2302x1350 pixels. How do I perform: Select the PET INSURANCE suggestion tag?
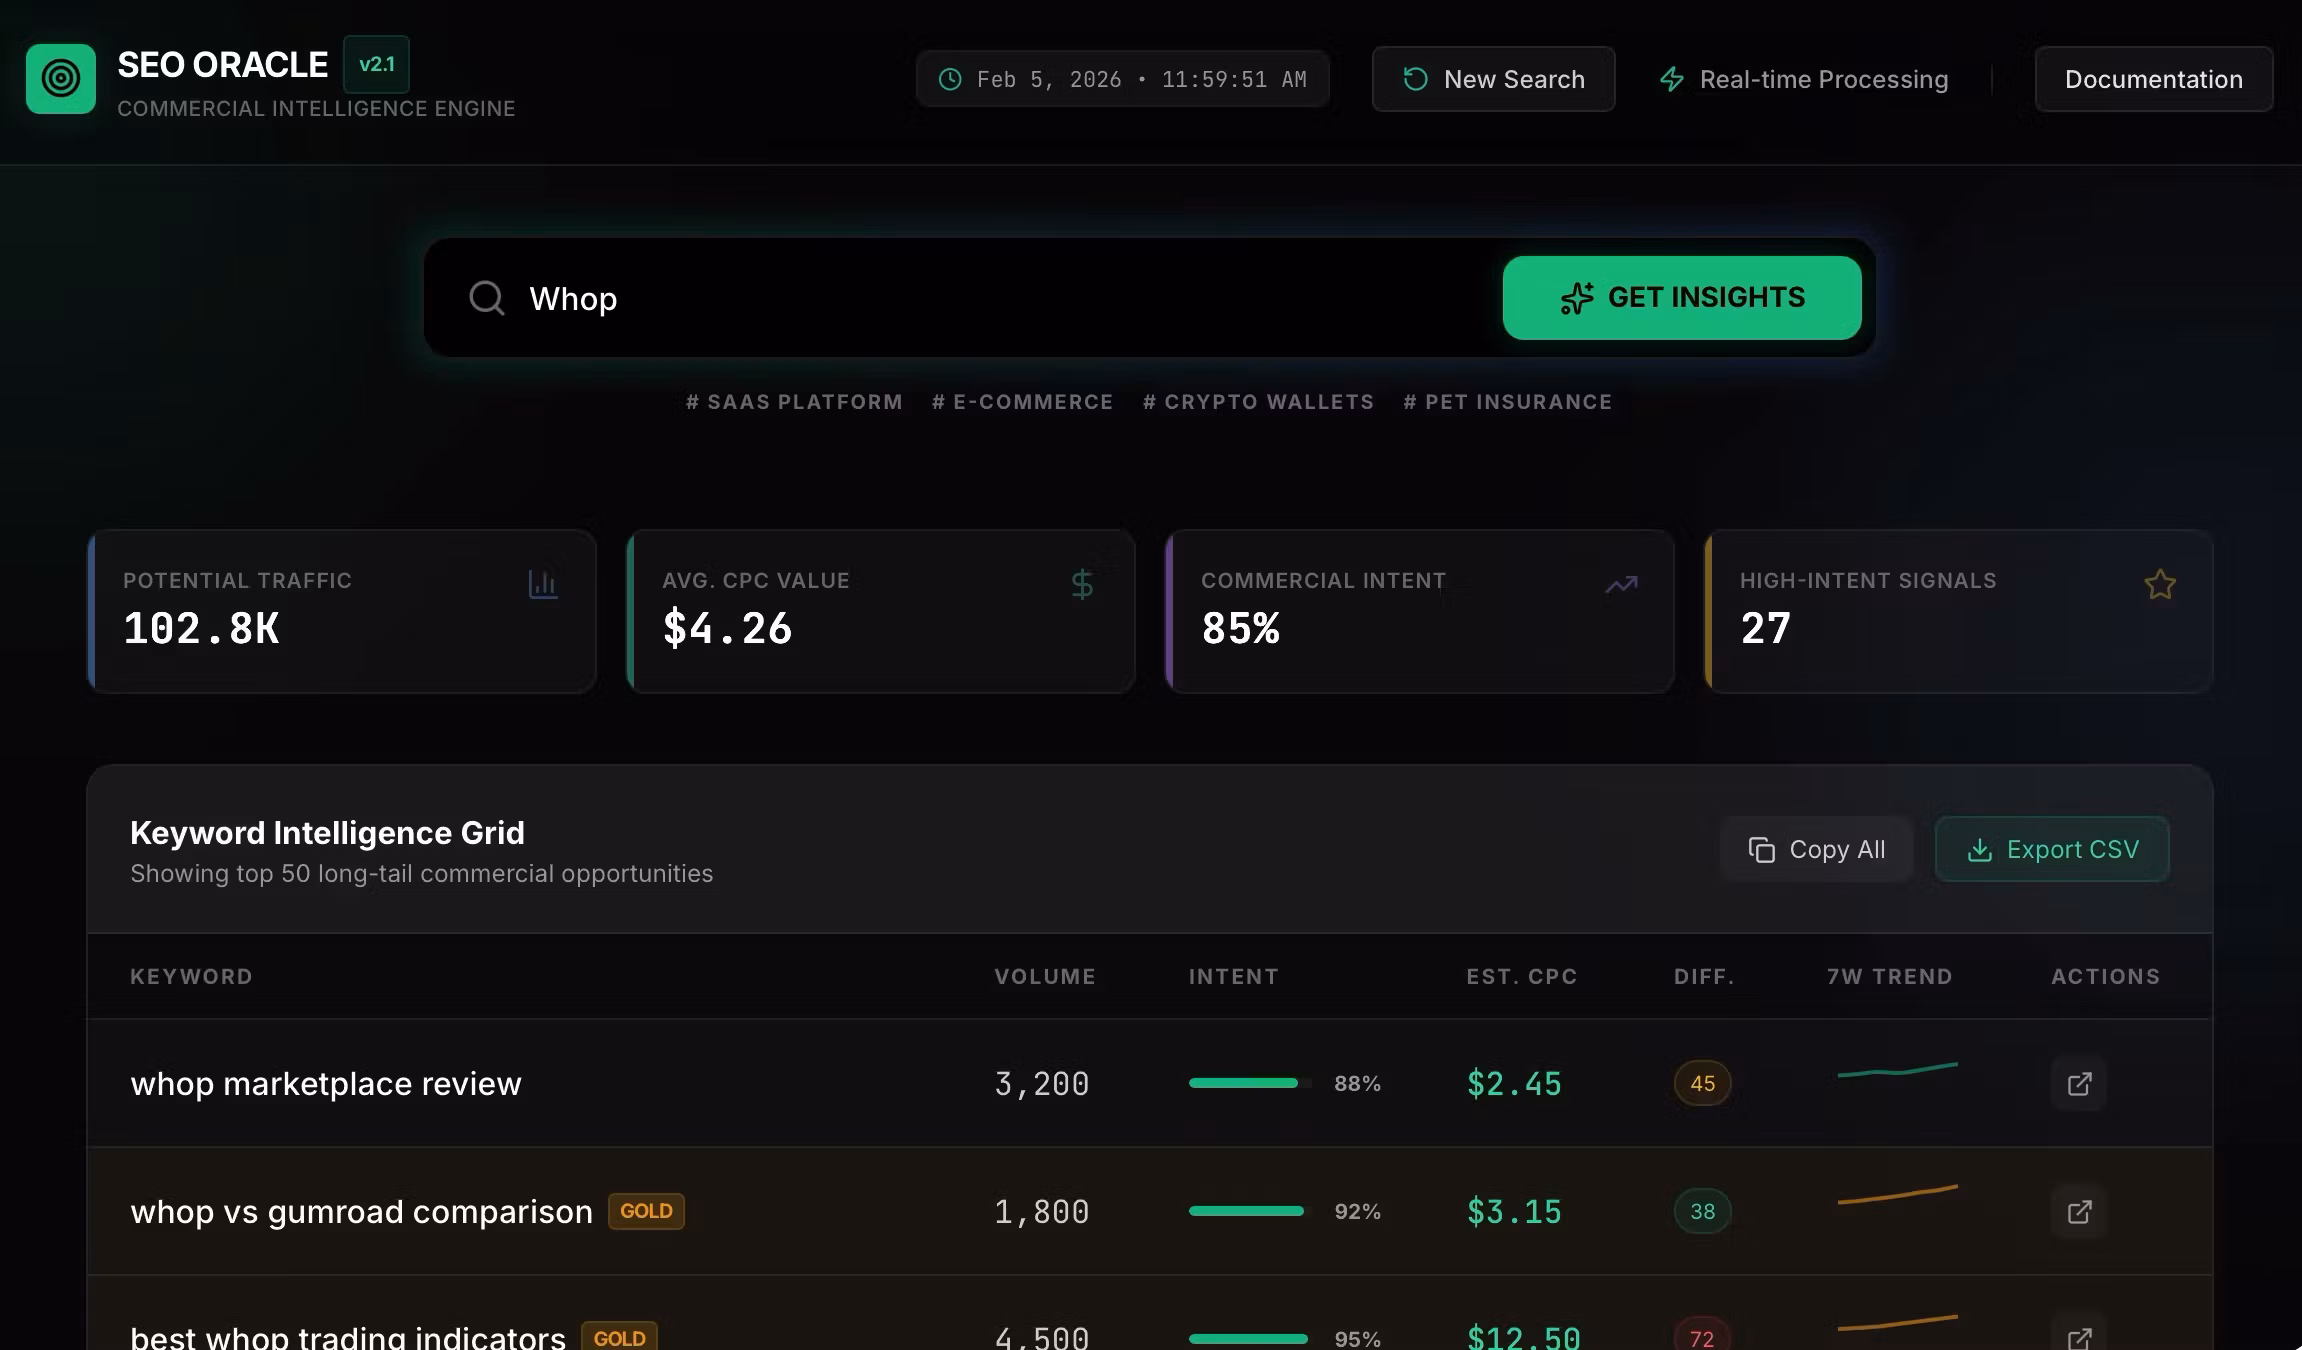pos(1507,402)
